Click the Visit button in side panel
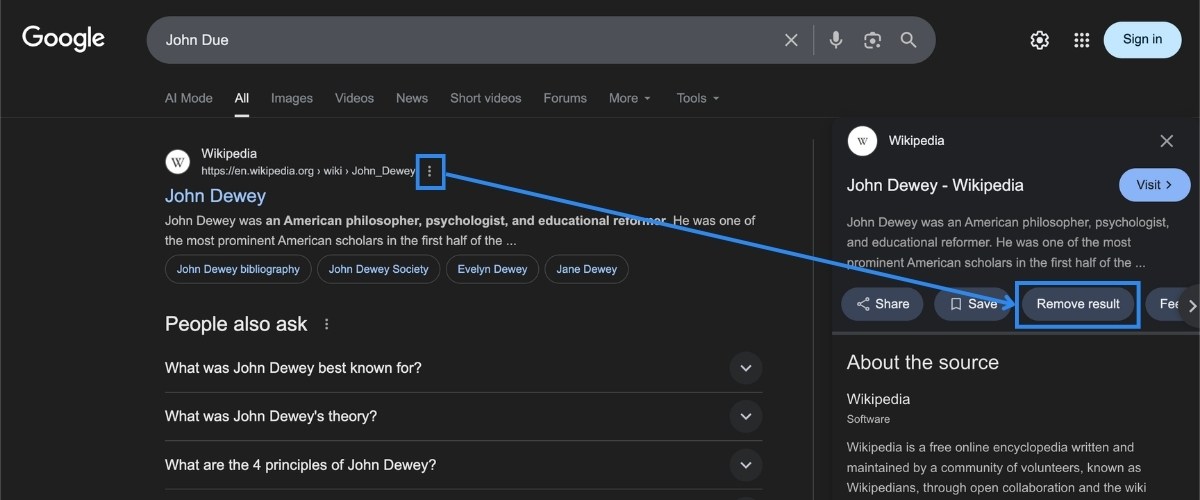Viewport: 1200px width, 500px height. (1154, 185)
